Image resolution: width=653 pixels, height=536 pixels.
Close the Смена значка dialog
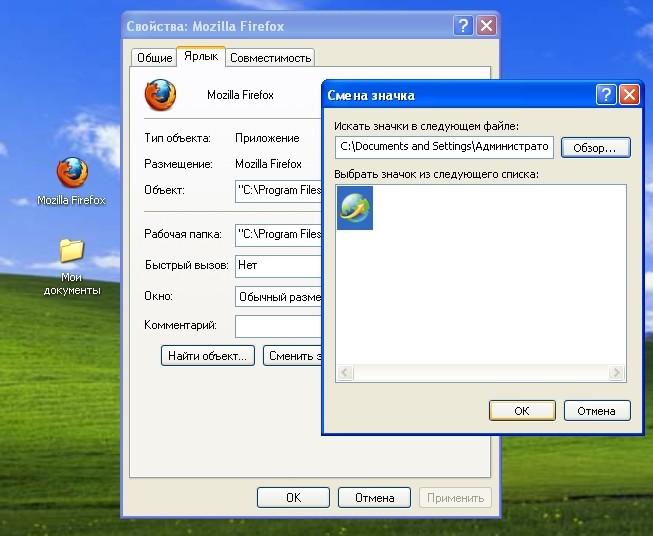629,95
